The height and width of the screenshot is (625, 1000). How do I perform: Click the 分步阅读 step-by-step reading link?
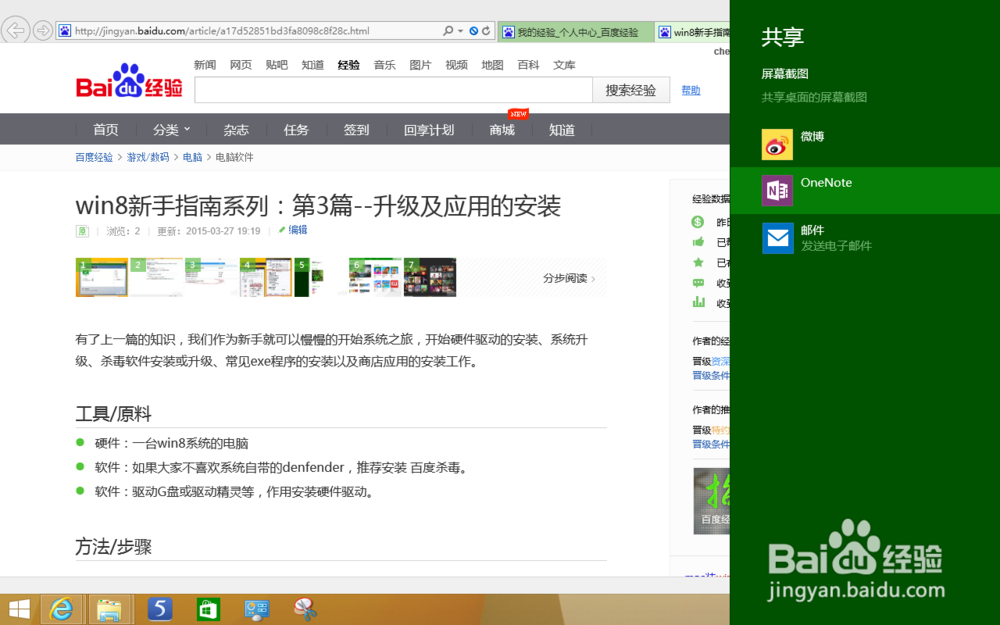569,278
